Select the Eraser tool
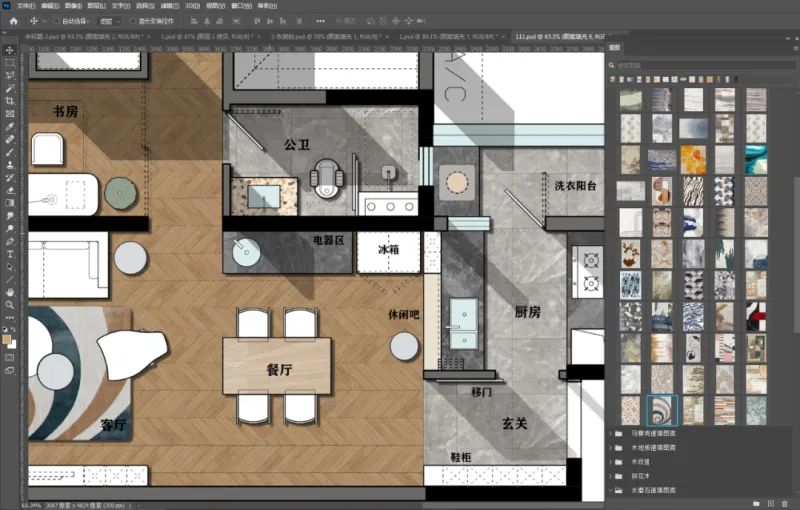The width and height of the screenshot is (800, 510). 9,190
